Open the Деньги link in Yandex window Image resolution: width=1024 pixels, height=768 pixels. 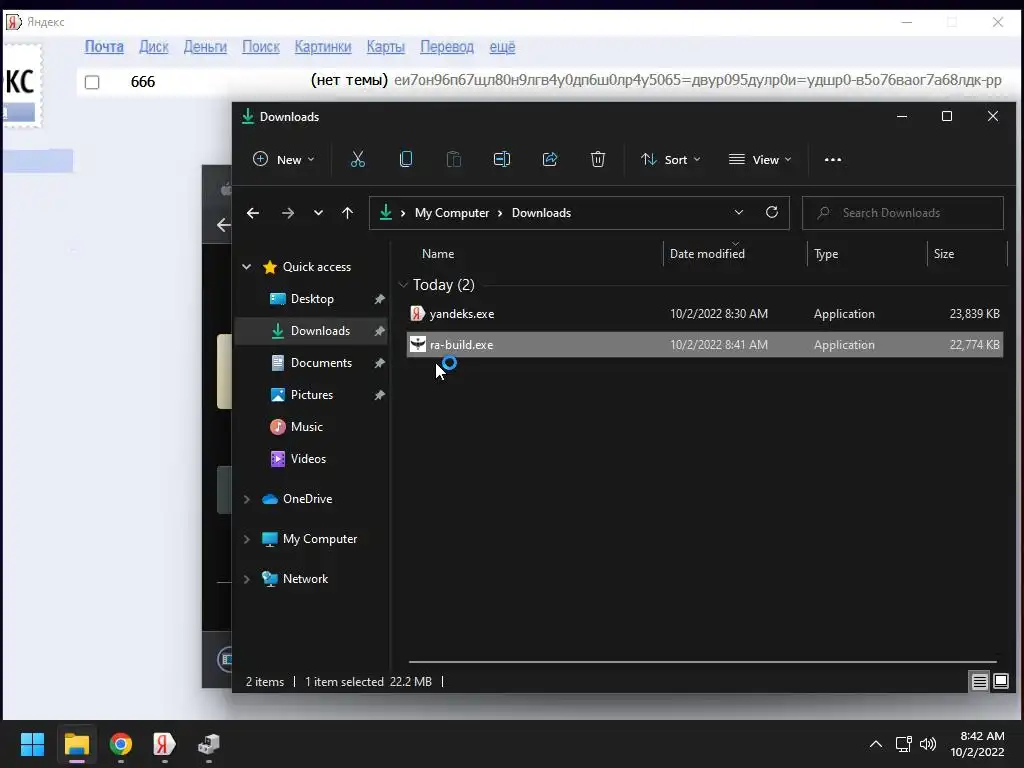click(205, 47)
